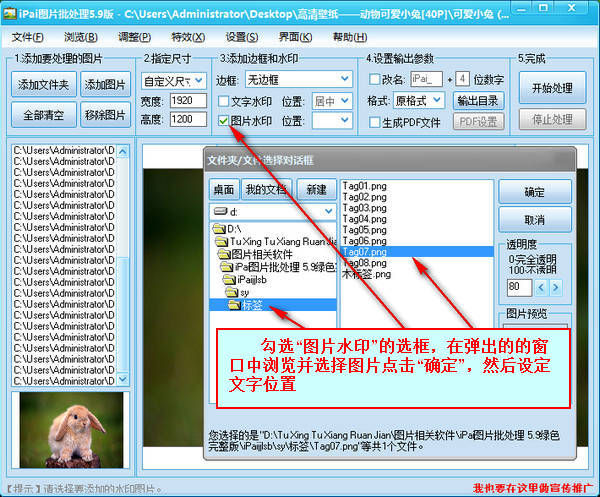600x497 pixels.
Task: Click 确定 in the file dialog
Action: click(535, 192)
